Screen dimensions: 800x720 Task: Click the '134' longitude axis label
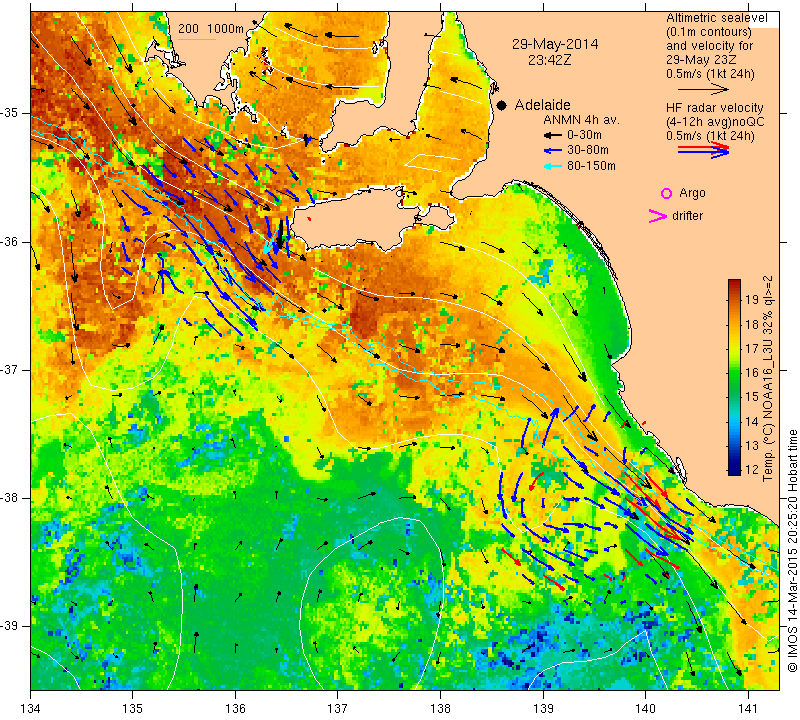click(x=31, y=709)
